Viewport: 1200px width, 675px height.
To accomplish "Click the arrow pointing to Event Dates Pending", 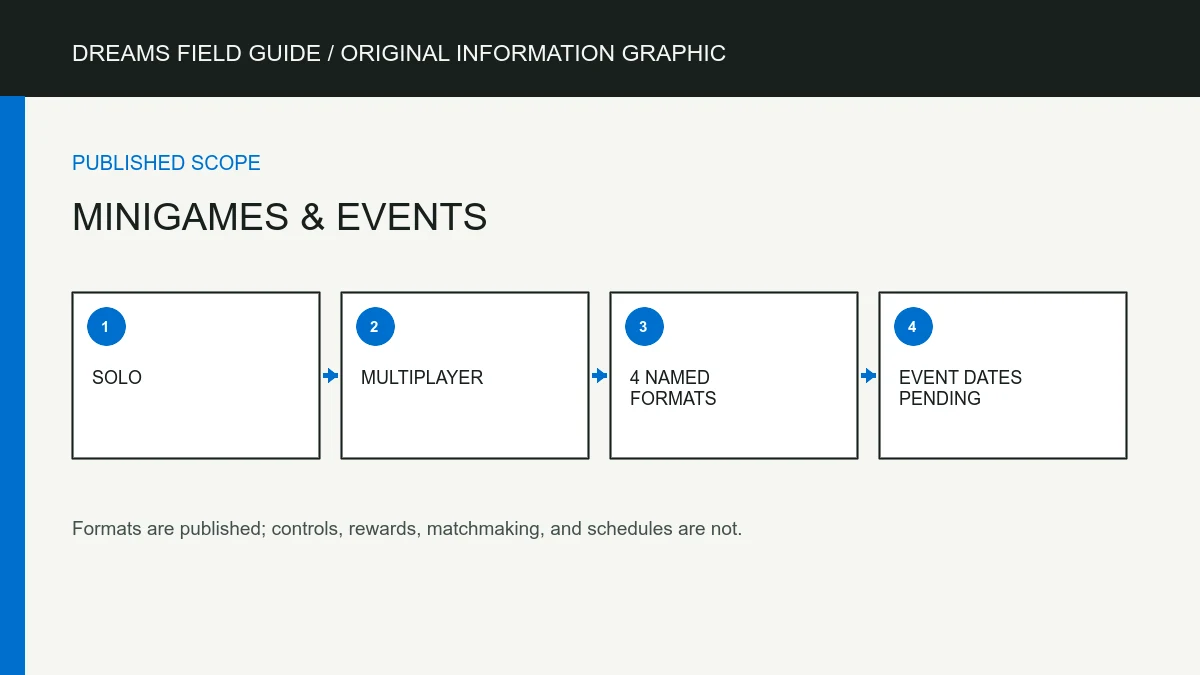I will 868,376.
